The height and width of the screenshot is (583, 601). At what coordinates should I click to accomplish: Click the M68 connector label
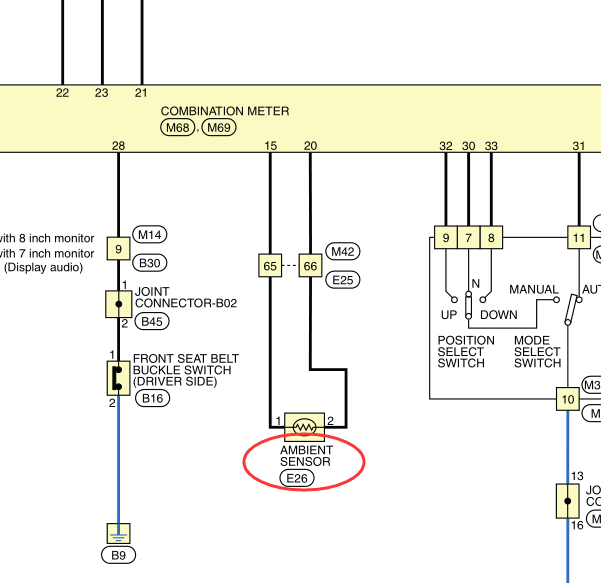[x=177, y=127]
